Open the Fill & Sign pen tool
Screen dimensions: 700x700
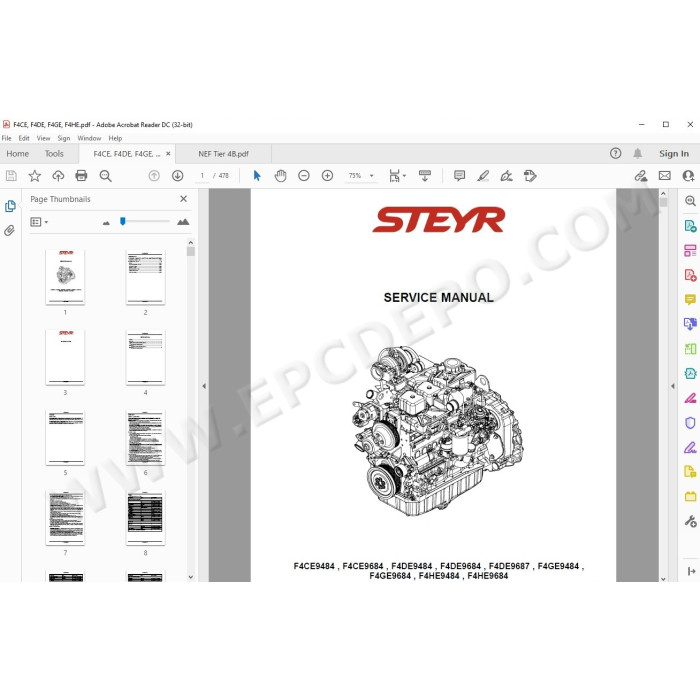pos(690,447)
